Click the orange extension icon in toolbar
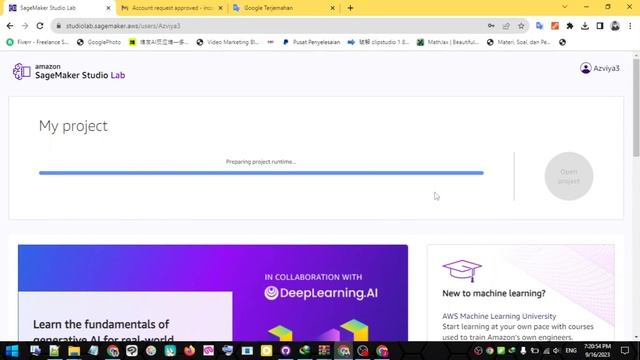 point(555,26)
